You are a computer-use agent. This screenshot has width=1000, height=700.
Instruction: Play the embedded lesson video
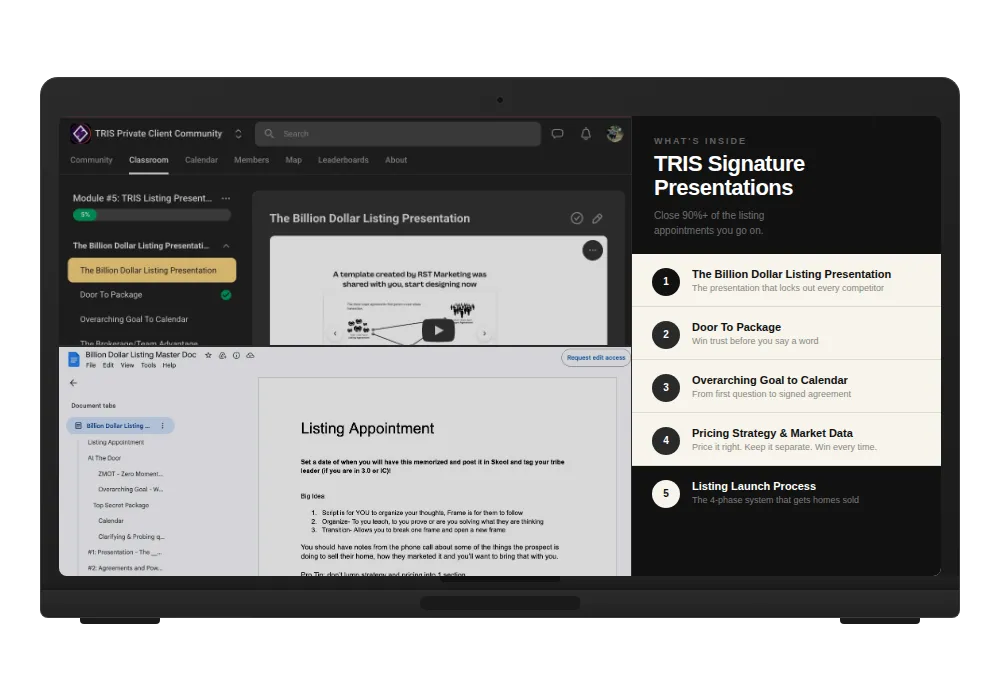click(438, 330)
